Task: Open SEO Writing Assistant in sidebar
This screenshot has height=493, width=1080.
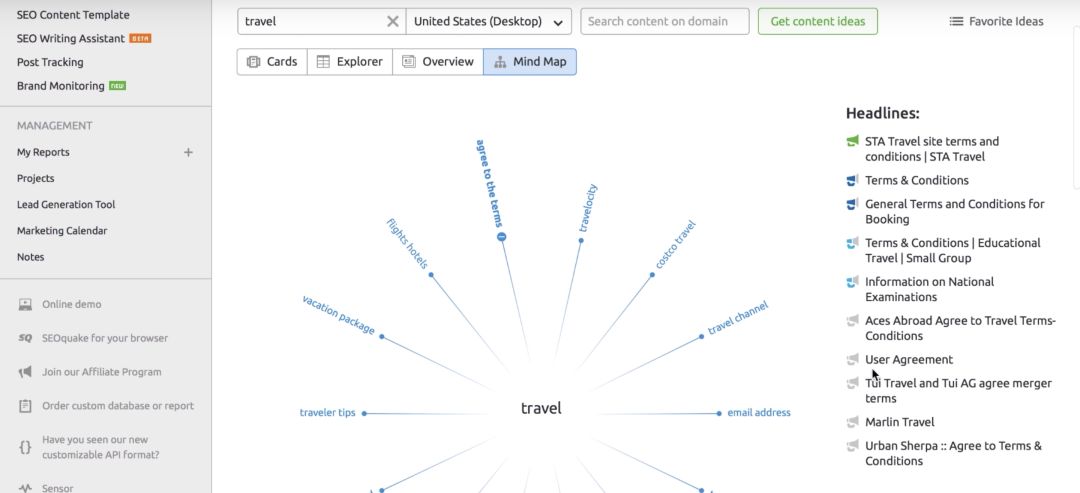Action: click(x=71, y=39)
